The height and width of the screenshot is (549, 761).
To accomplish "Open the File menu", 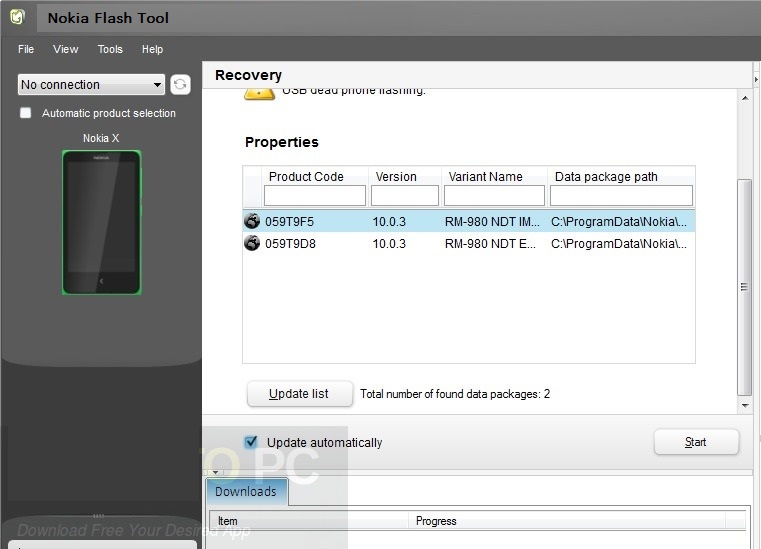I will click(x=26, y=49).
